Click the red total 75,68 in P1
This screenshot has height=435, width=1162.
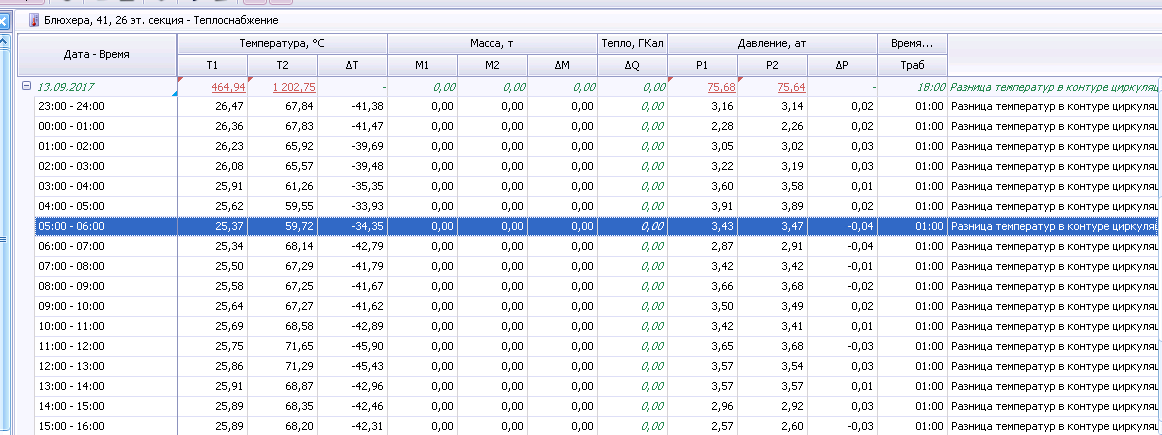click(721, 87)
